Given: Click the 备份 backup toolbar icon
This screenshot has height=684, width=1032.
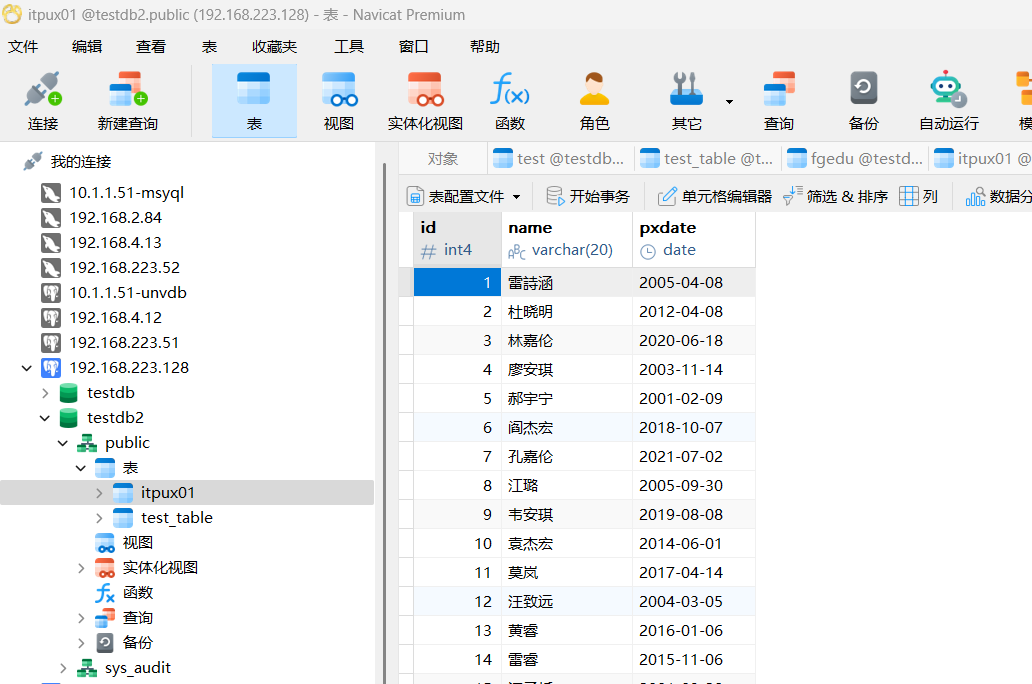Looking at the screenshot, I should pyautogui.click(x=863, y=101).
